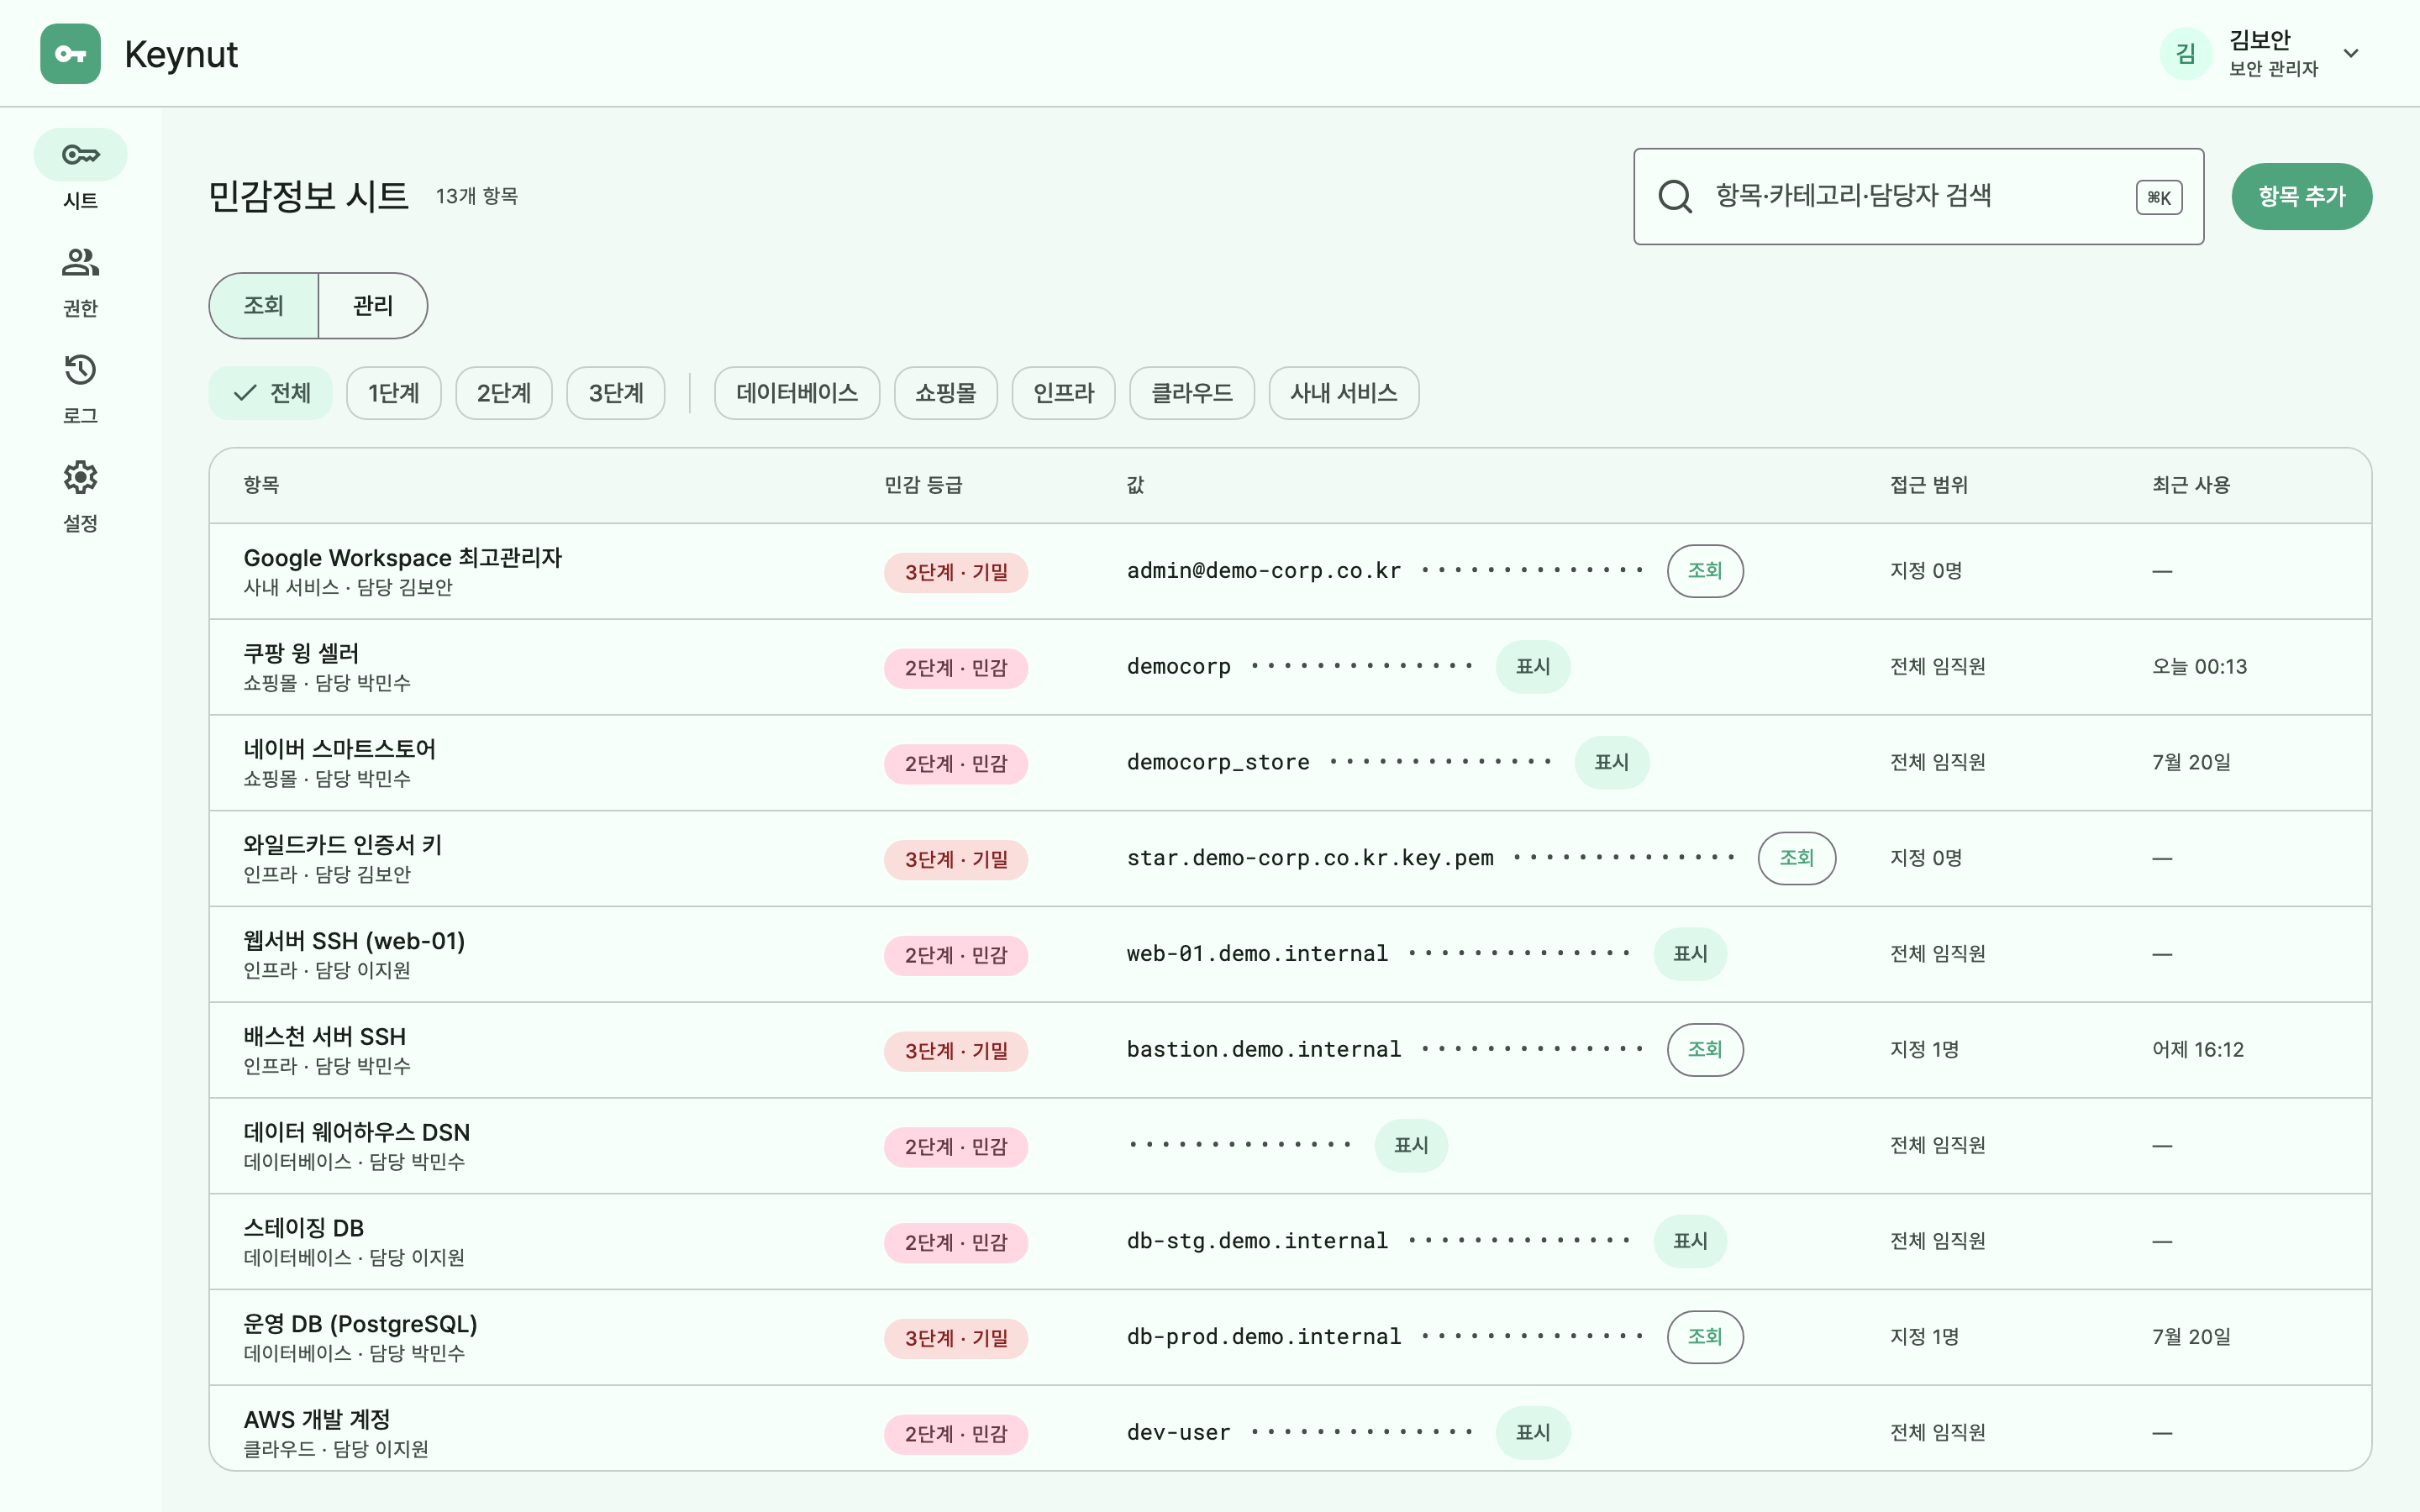This screenshot has height=1512, width=2420.
Task: Click 조회 for Google Workspace 최고관리자
Action: point(1705,571)
